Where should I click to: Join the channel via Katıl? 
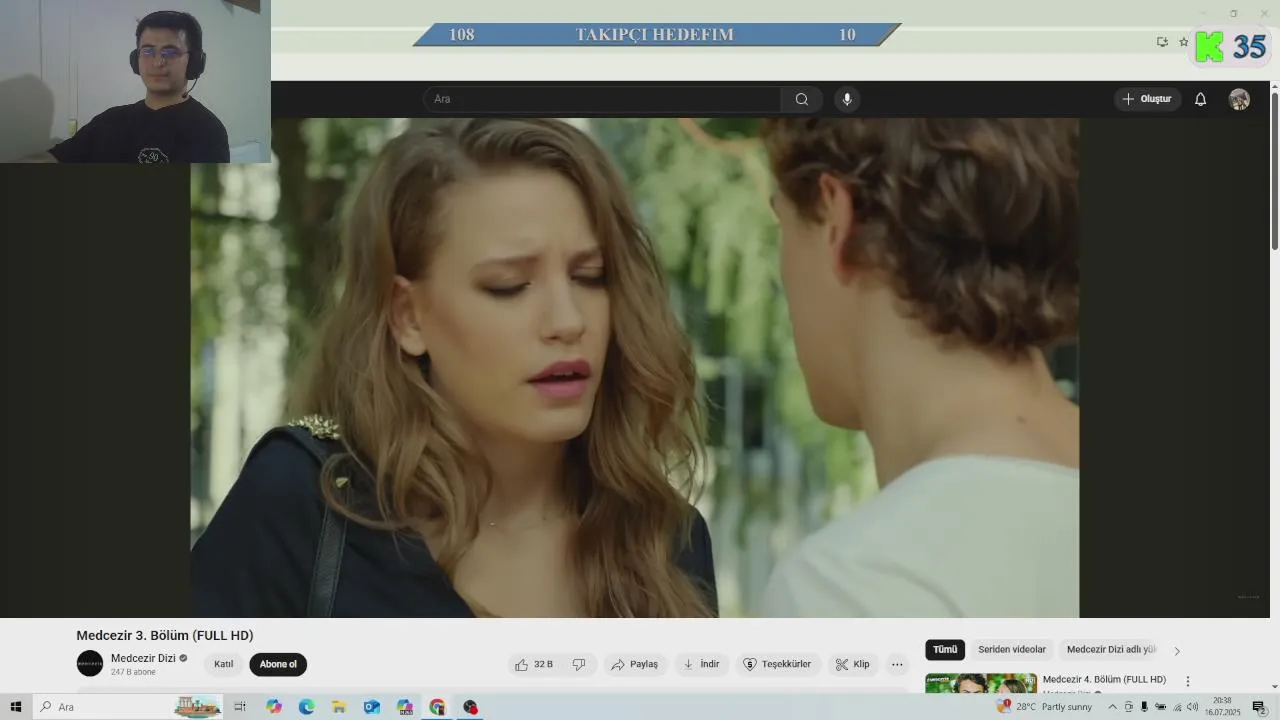point(223,664)
